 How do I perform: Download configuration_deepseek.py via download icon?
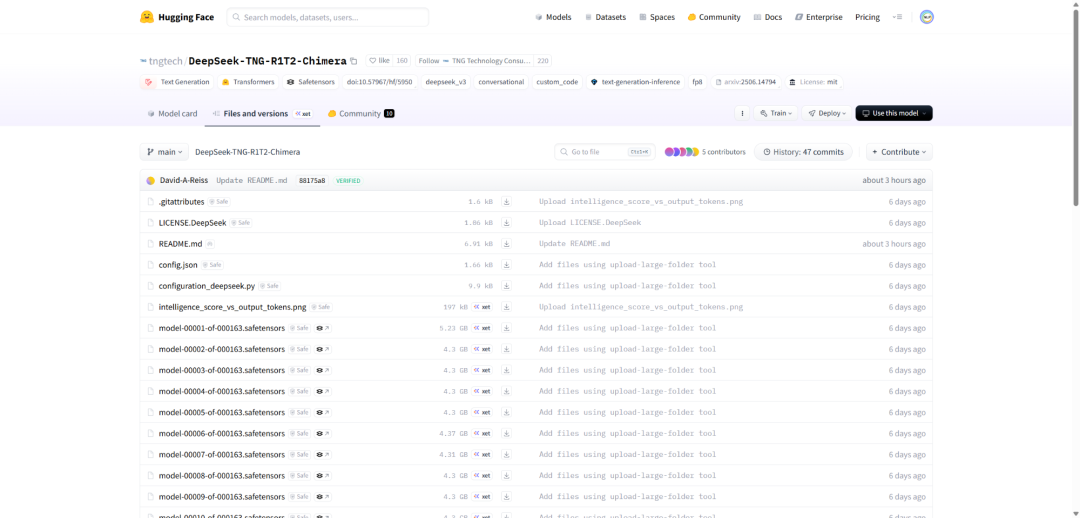[x=506, y=286]
